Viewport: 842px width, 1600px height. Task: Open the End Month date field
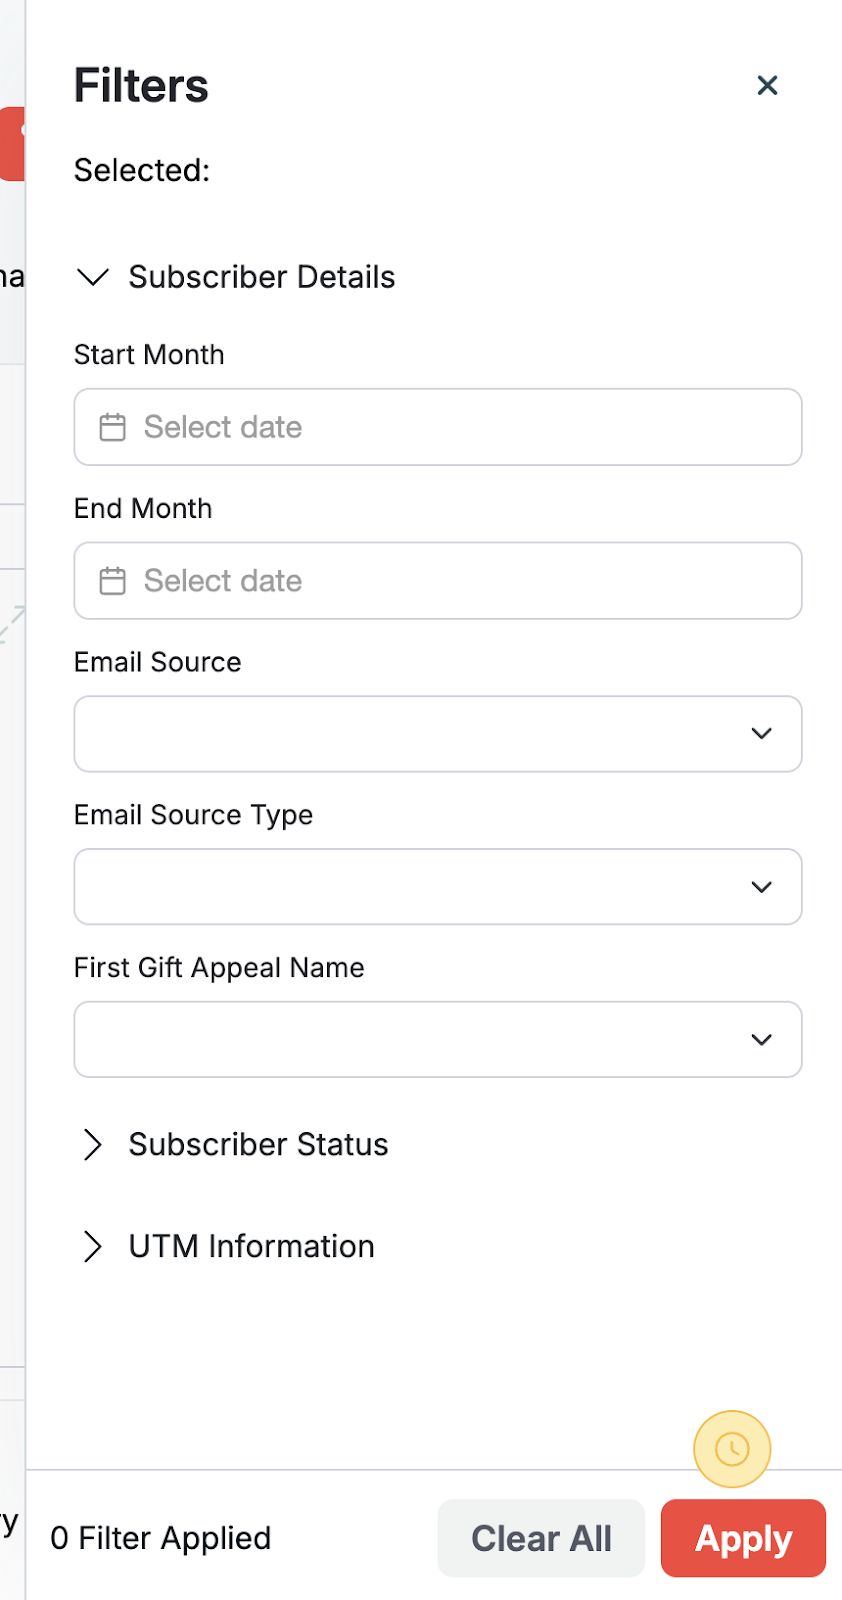438,581
